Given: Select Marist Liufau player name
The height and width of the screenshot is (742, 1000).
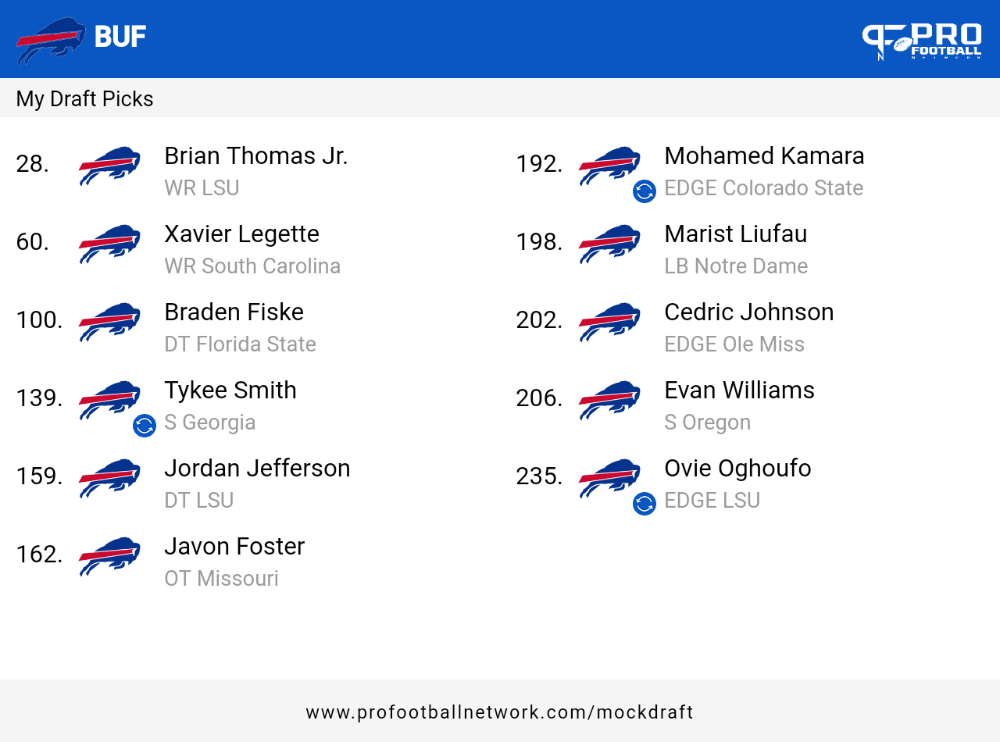Looking at the screenshot, I should coord(735,234).
